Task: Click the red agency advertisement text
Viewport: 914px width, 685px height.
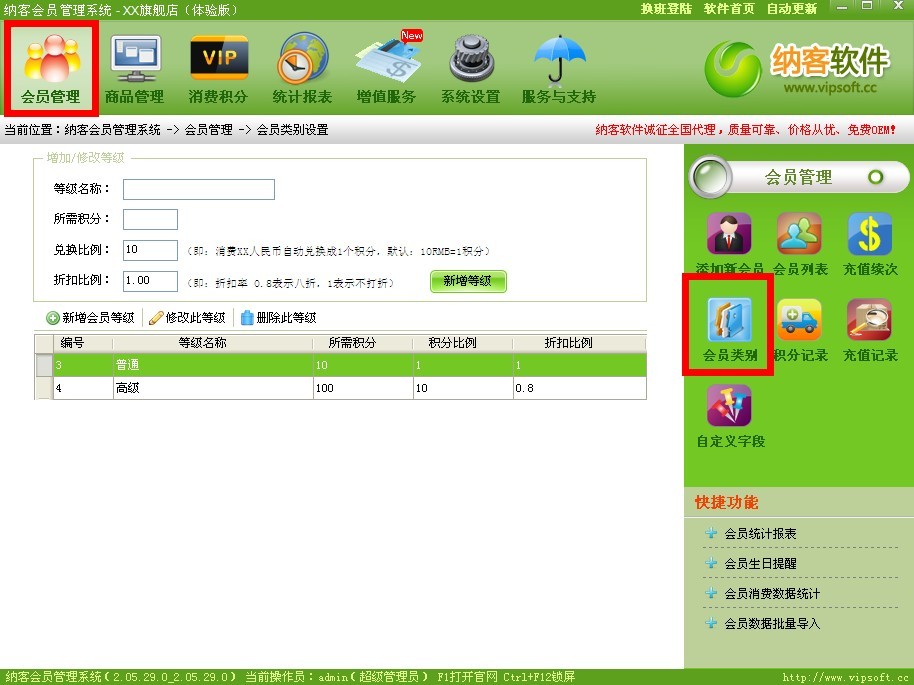Action: click(x=746, y=129)
